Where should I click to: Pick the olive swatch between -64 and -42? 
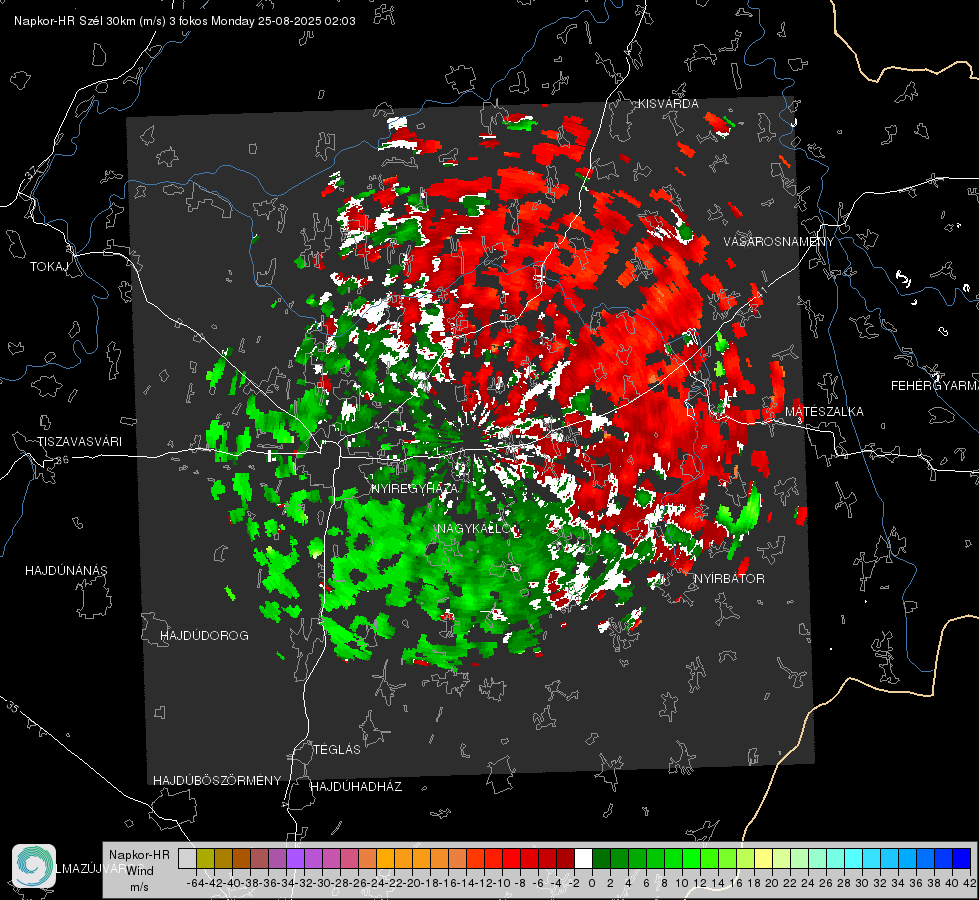click(x=205, y=859)
